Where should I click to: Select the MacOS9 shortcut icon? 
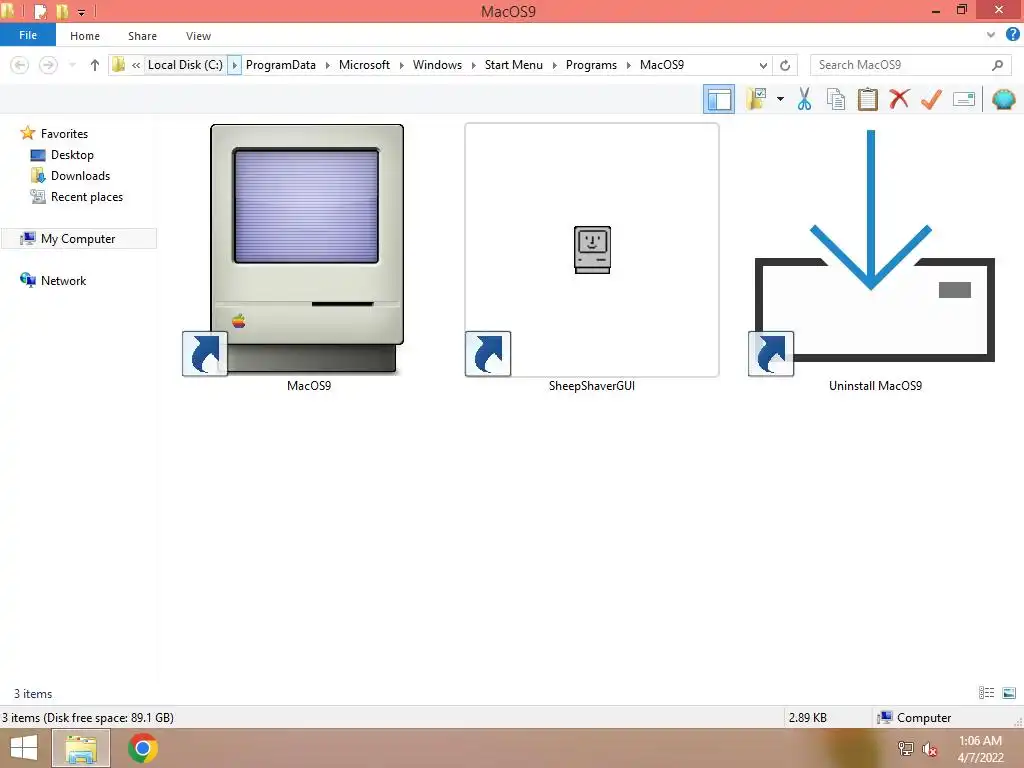pos(307,251)
